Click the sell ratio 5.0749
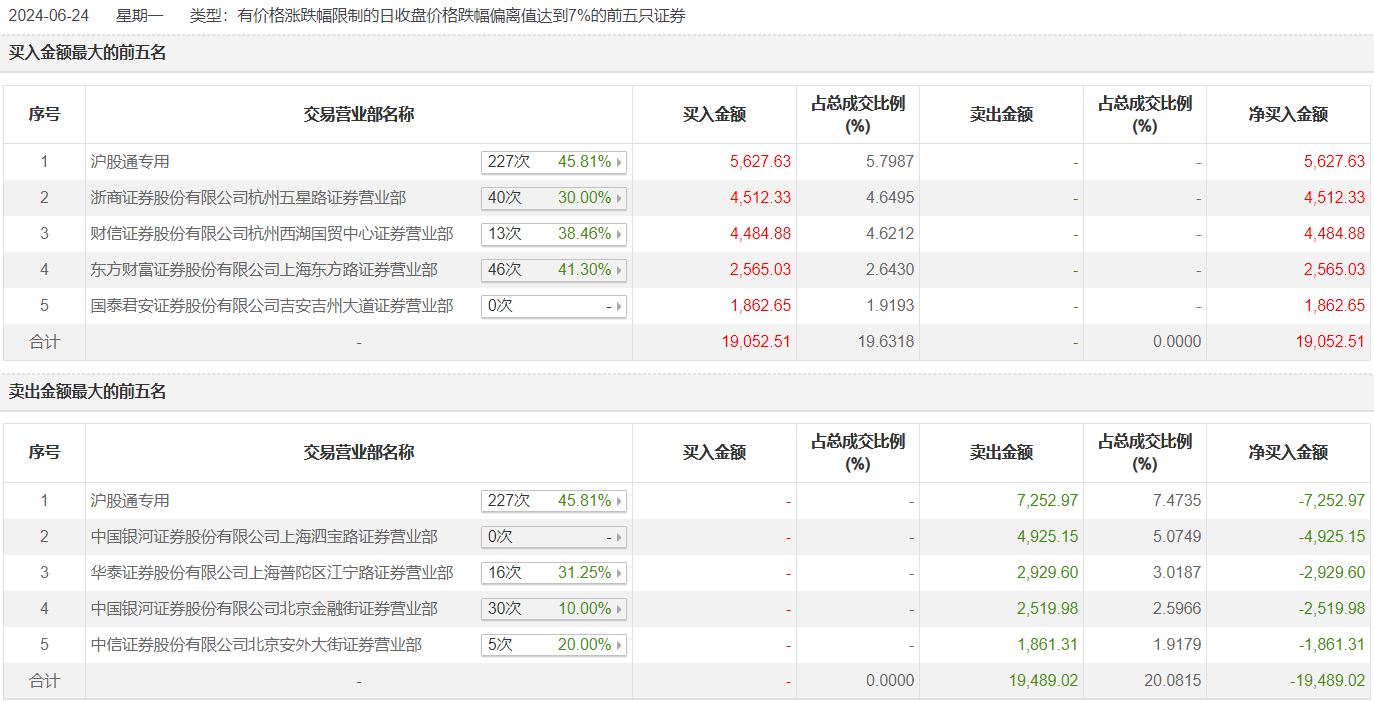Screen dimensions: 1374x702 click(x=1177, y=537)
